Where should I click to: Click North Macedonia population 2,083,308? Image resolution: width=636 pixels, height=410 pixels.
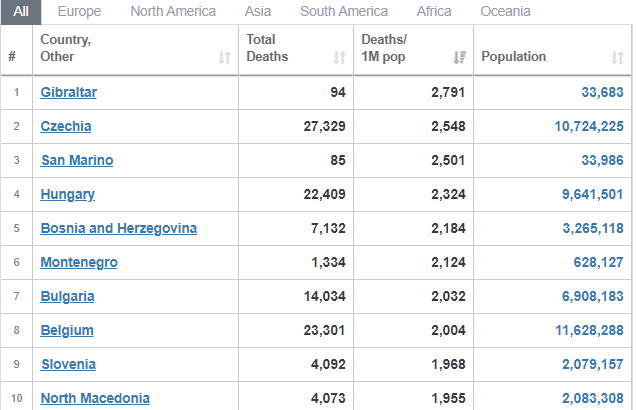coord(593,398)
